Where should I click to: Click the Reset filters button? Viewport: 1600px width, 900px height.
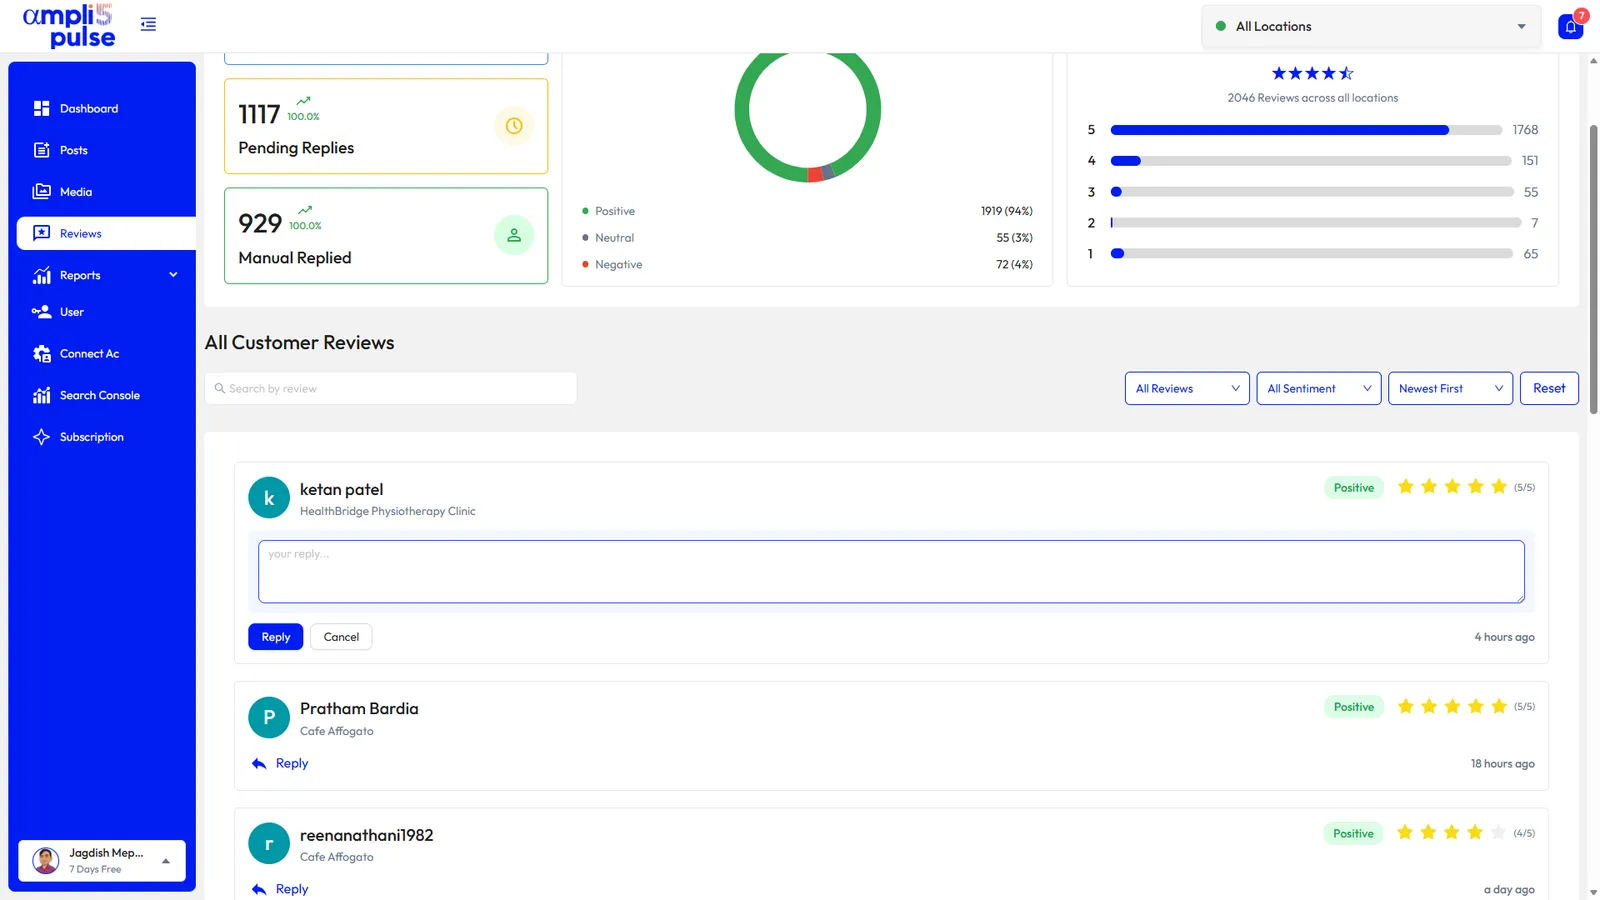pos(1549,389)
